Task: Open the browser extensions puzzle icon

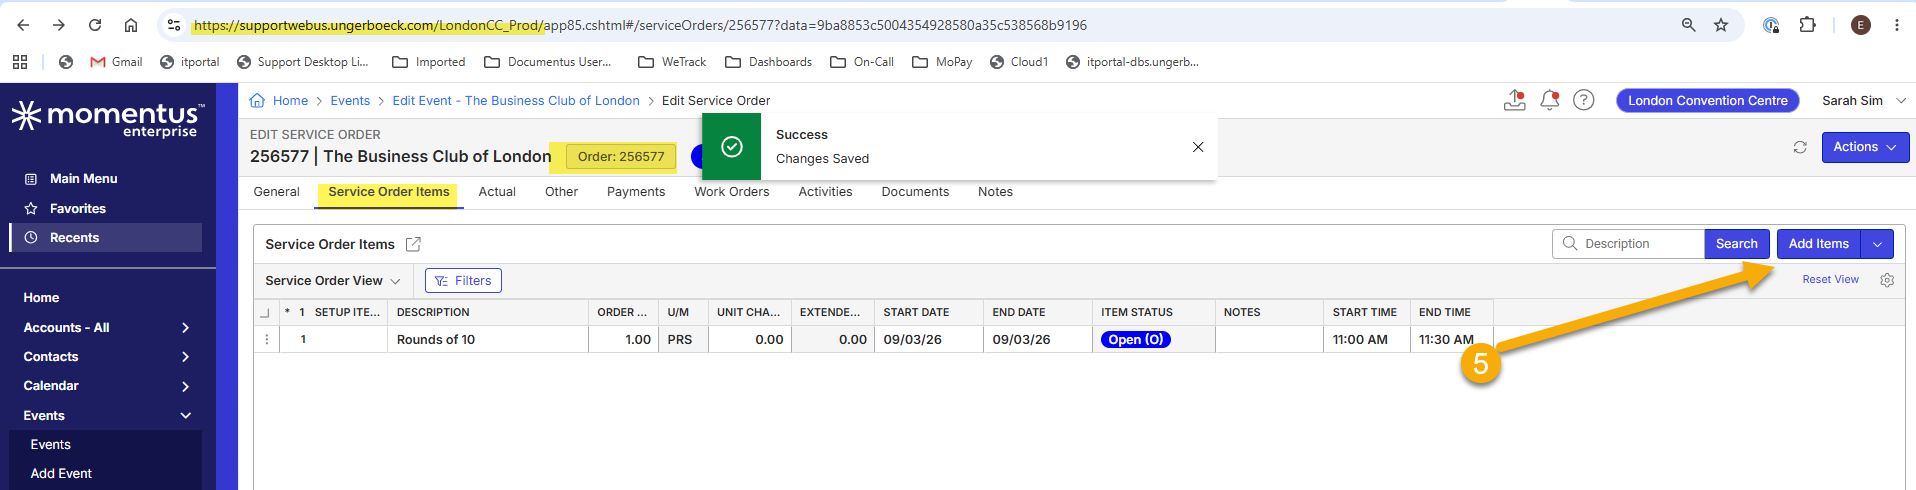Action: [x=1807, y=25]
